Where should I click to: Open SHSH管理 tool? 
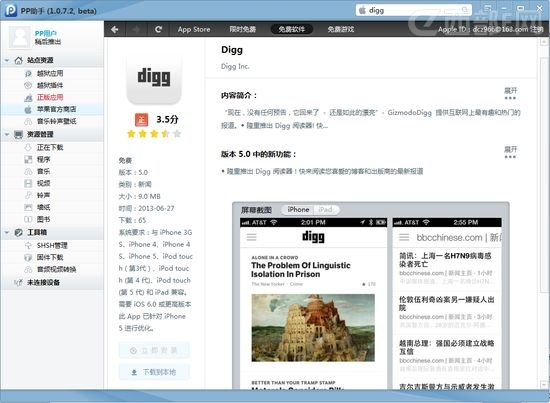[52, 246]
